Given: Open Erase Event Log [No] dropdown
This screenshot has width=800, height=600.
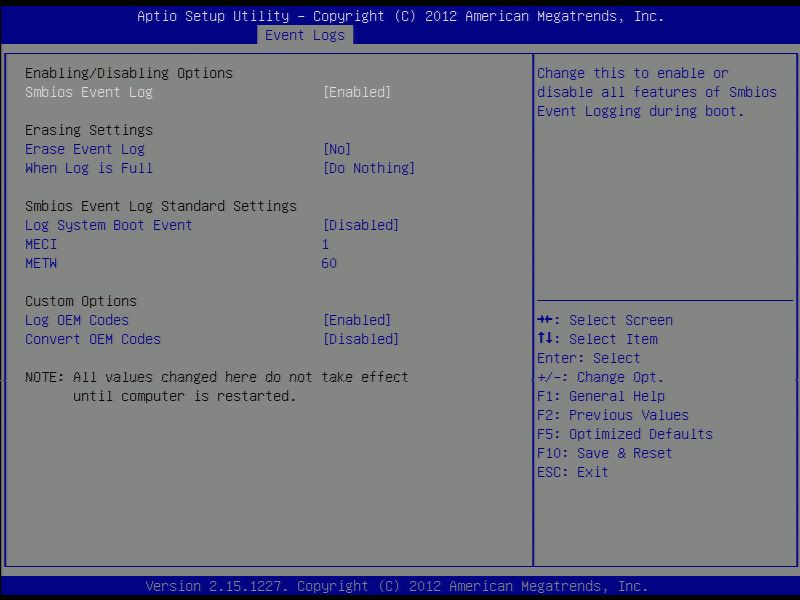Looking at the screenshot, I should click(x=337, y=149).
